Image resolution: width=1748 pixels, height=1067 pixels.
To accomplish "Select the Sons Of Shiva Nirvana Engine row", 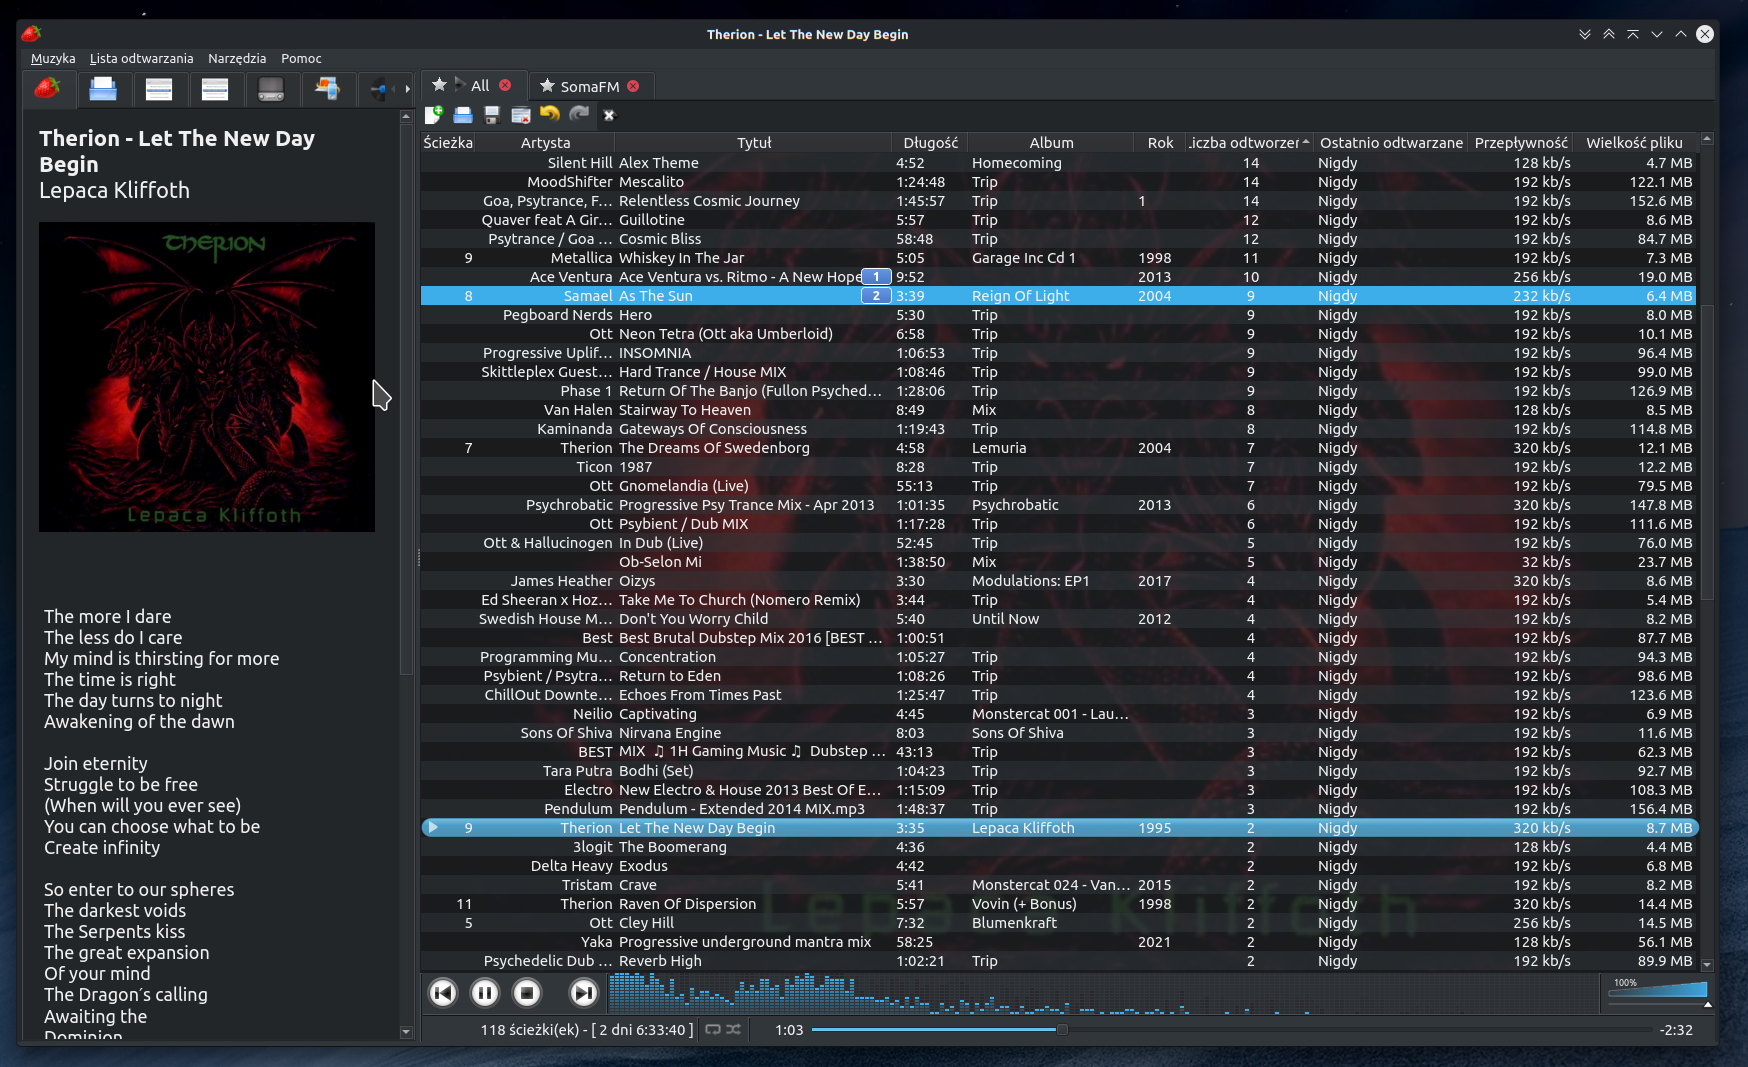I will tap(1059, 733).
